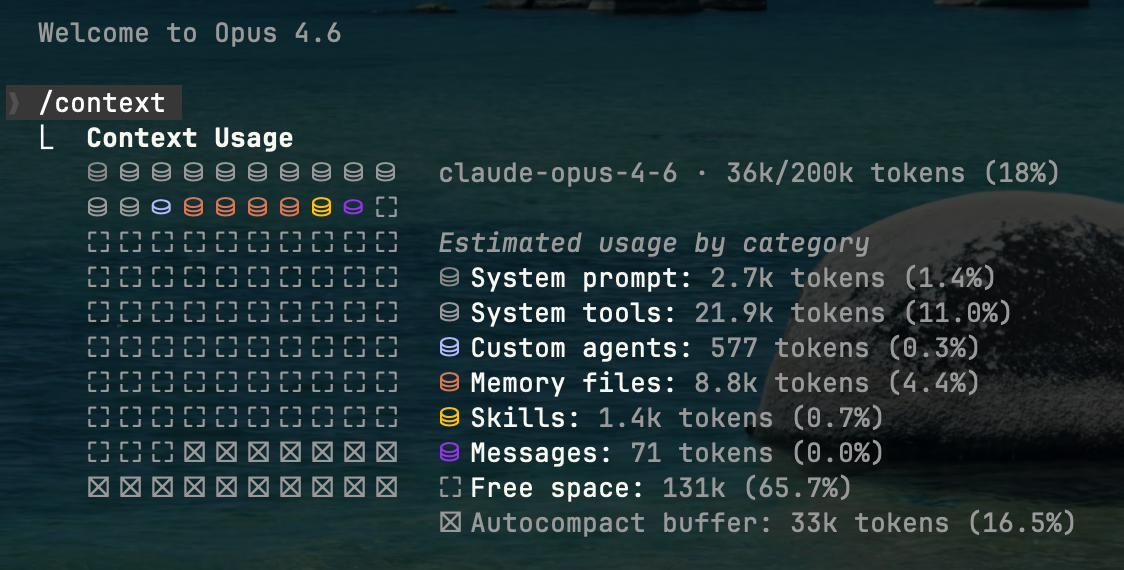
Task: Click the purple Messages legend icon
Action: pos(450,453)
